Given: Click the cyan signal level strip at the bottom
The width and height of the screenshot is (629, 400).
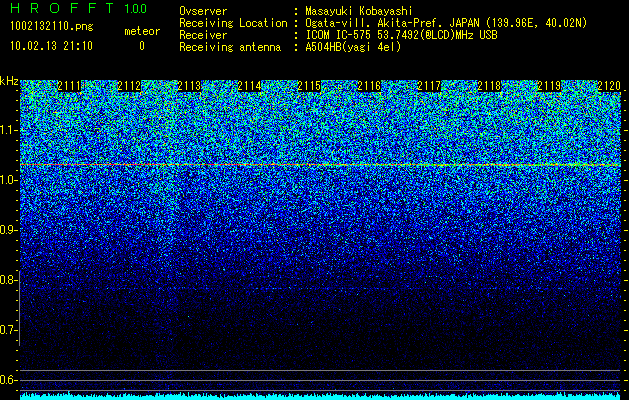Looking at the screenshot, I should click(x=320, y=396).
